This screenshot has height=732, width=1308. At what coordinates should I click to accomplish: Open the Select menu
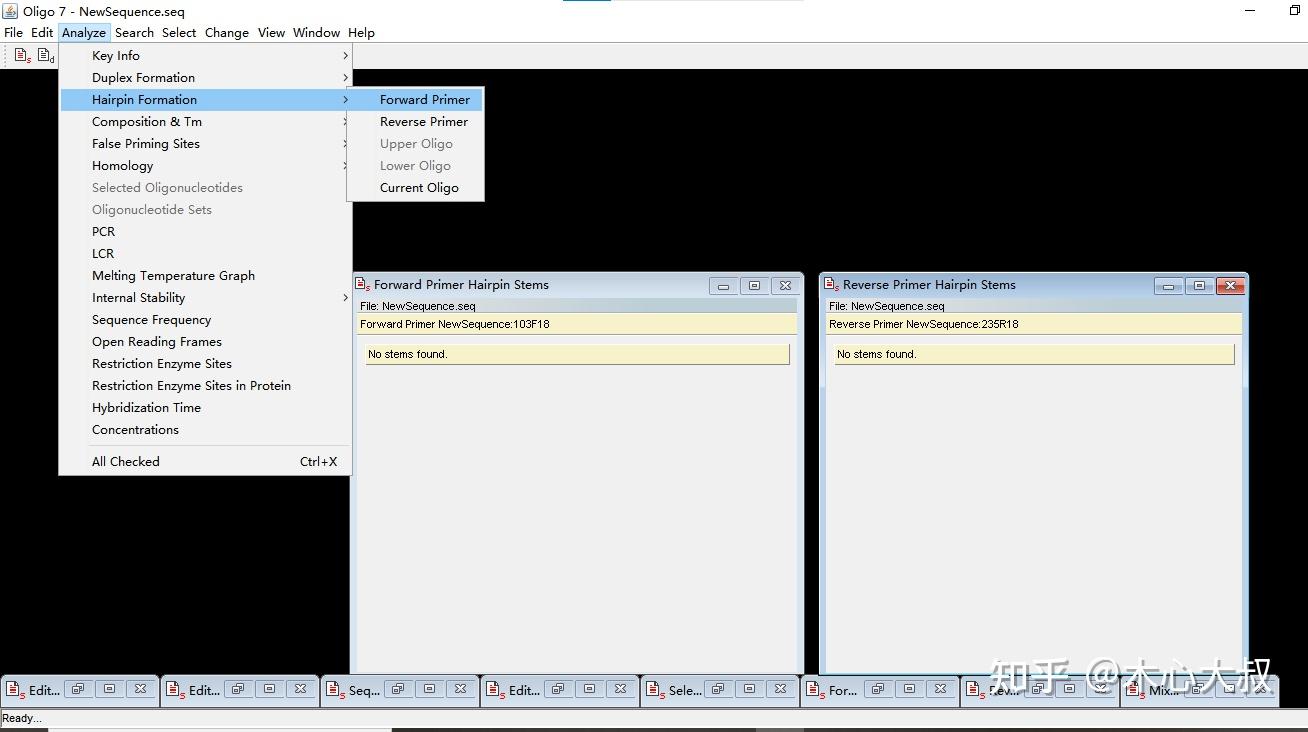179,33
